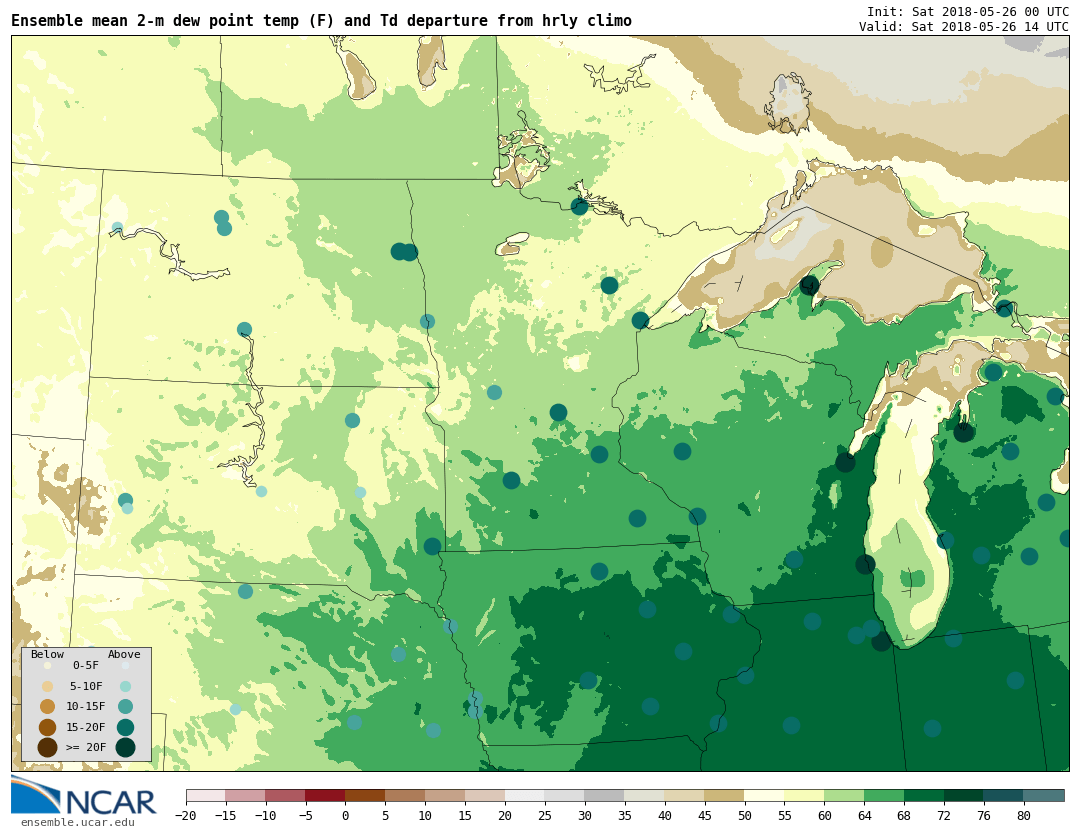Viewport: 1080px width, 834px height.
Task: Pick the khaki swatch between 45 and 50
Action: click(725, 796)
